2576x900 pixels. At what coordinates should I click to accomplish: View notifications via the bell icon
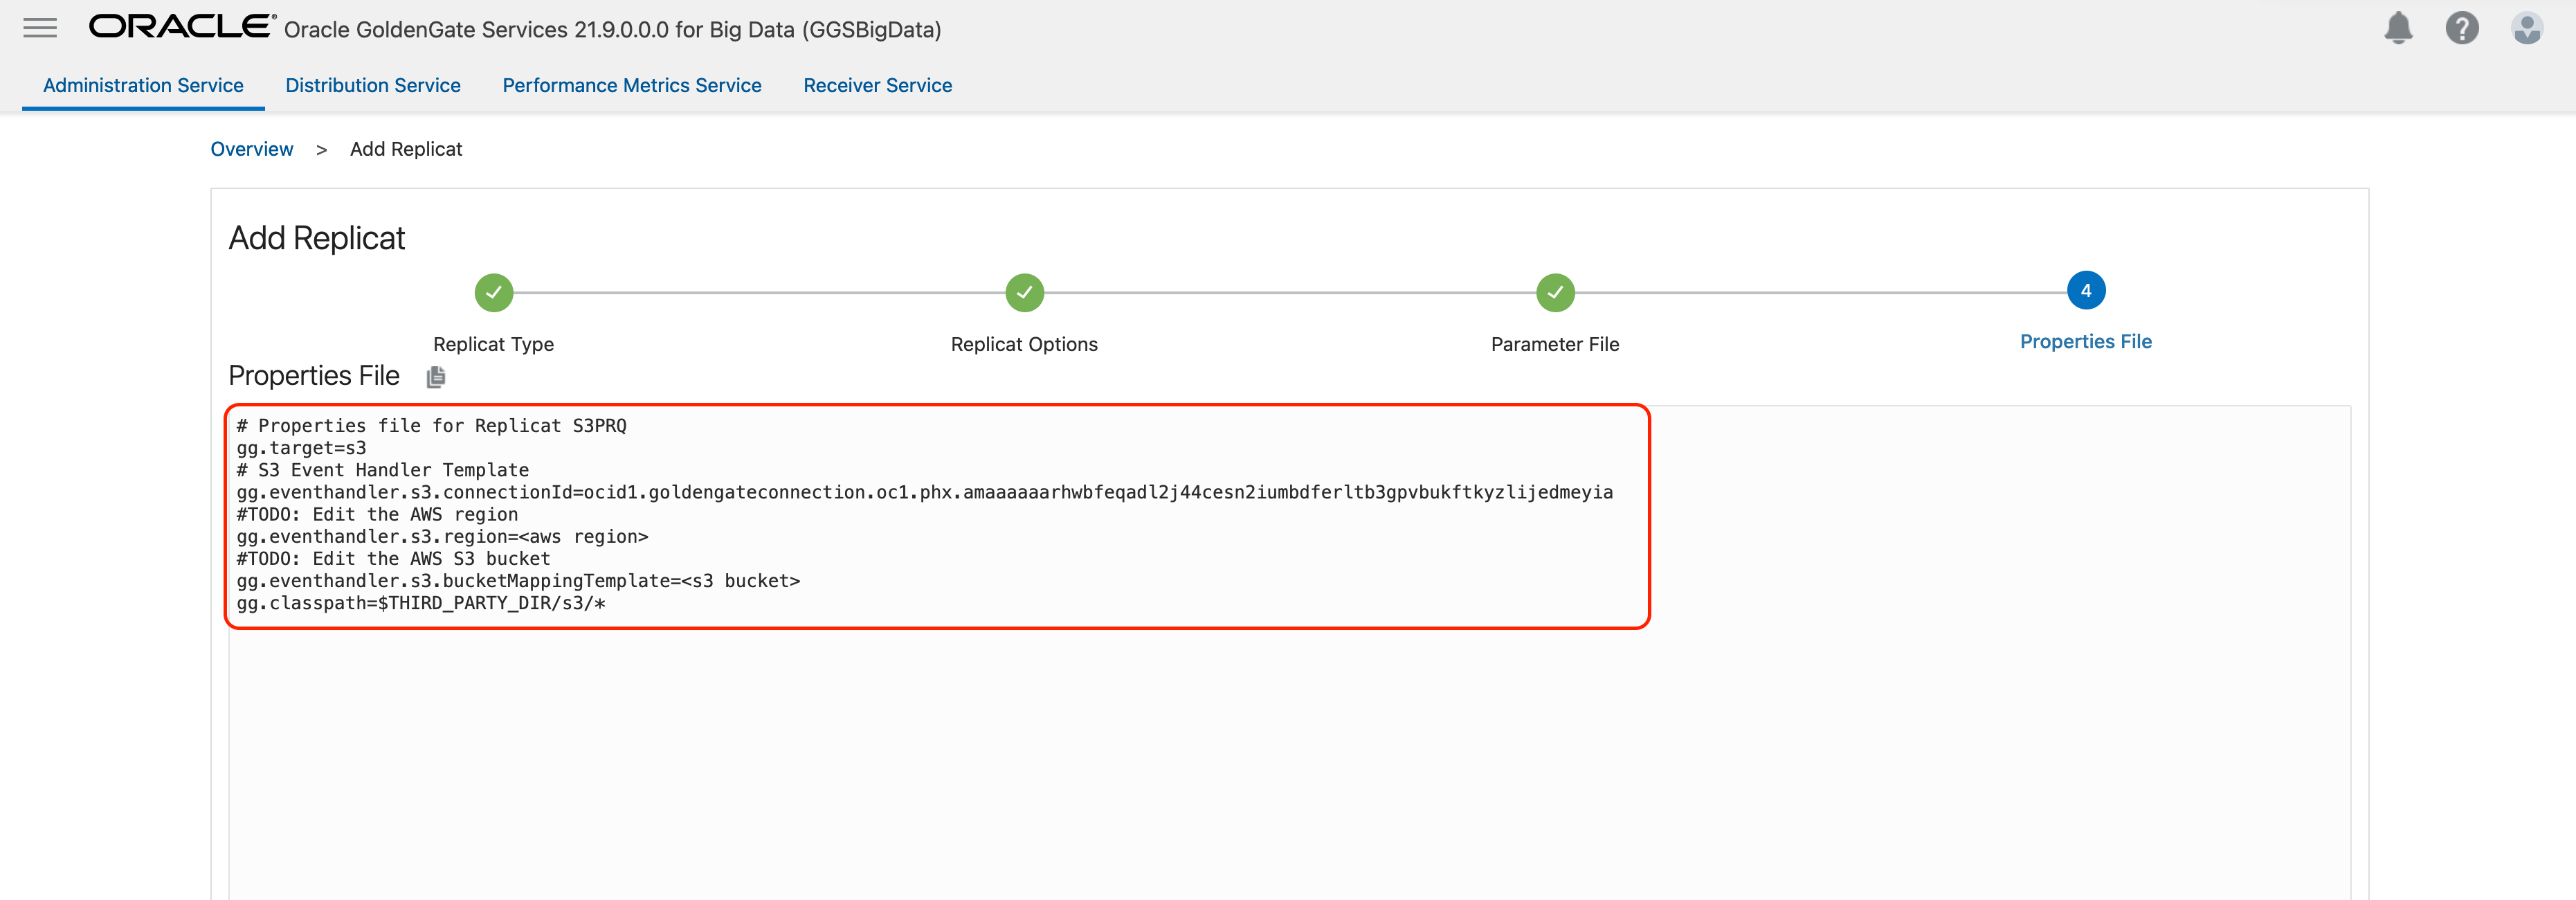2398,28
